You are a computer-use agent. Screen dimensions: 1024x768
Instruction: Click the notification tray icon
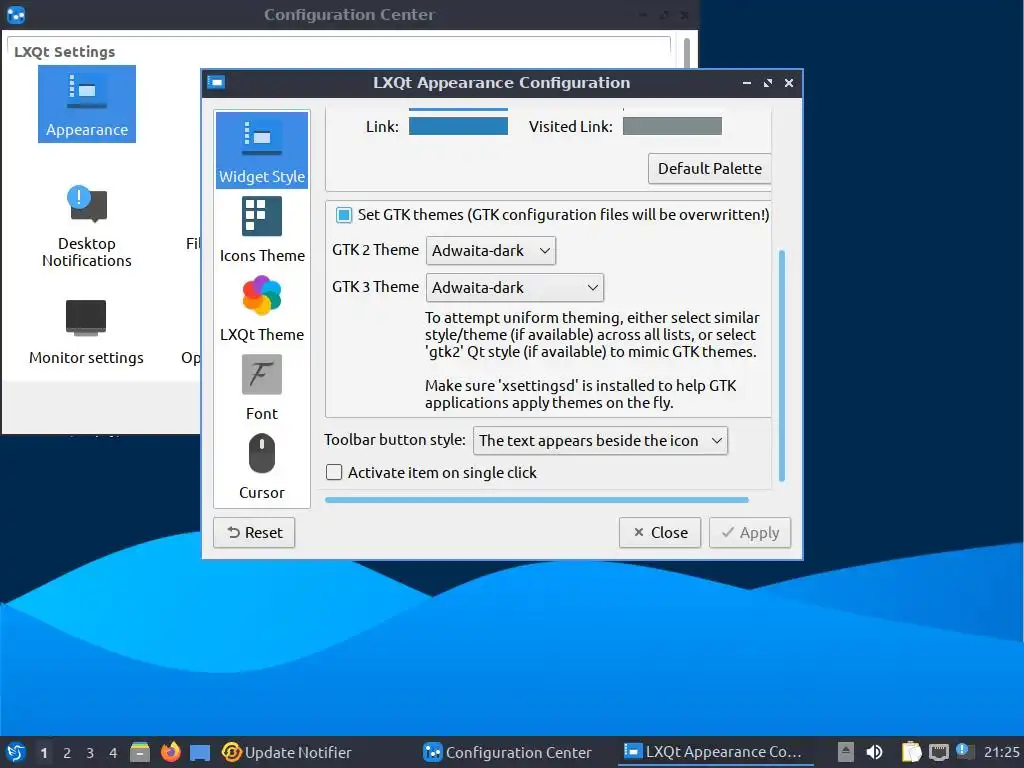click(x=965, y=751)
